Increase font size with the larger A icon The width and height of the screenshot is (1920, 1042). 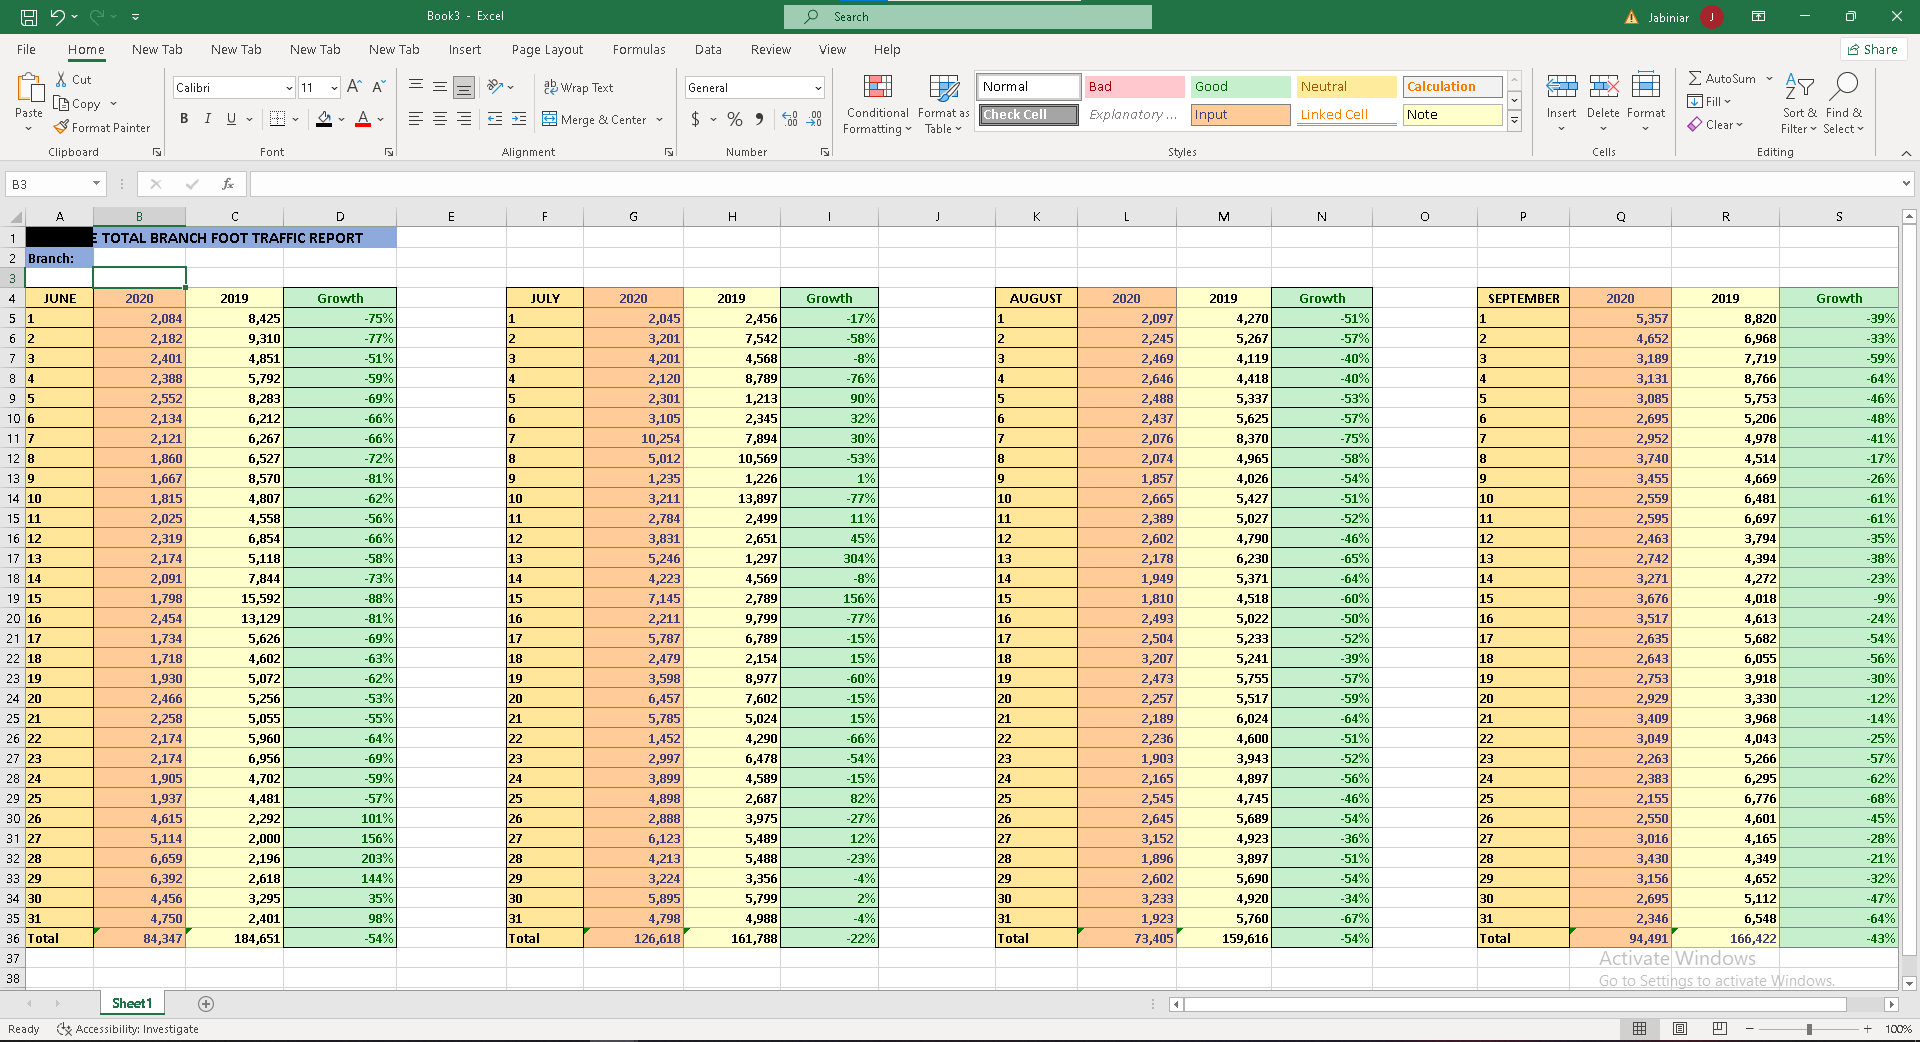coord(354,87)
